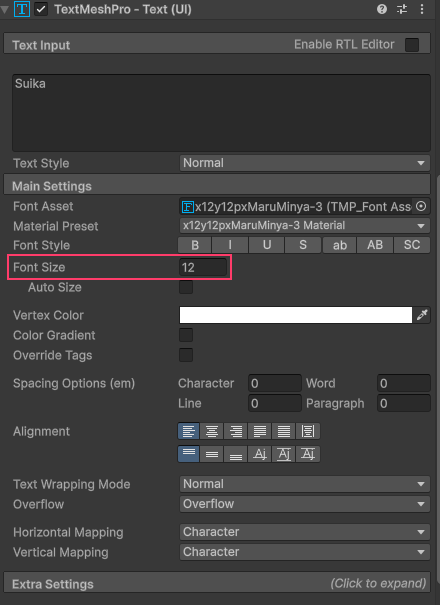Open the component help reference icon
This screenshot has width=440, height=605.
[382, 9]
